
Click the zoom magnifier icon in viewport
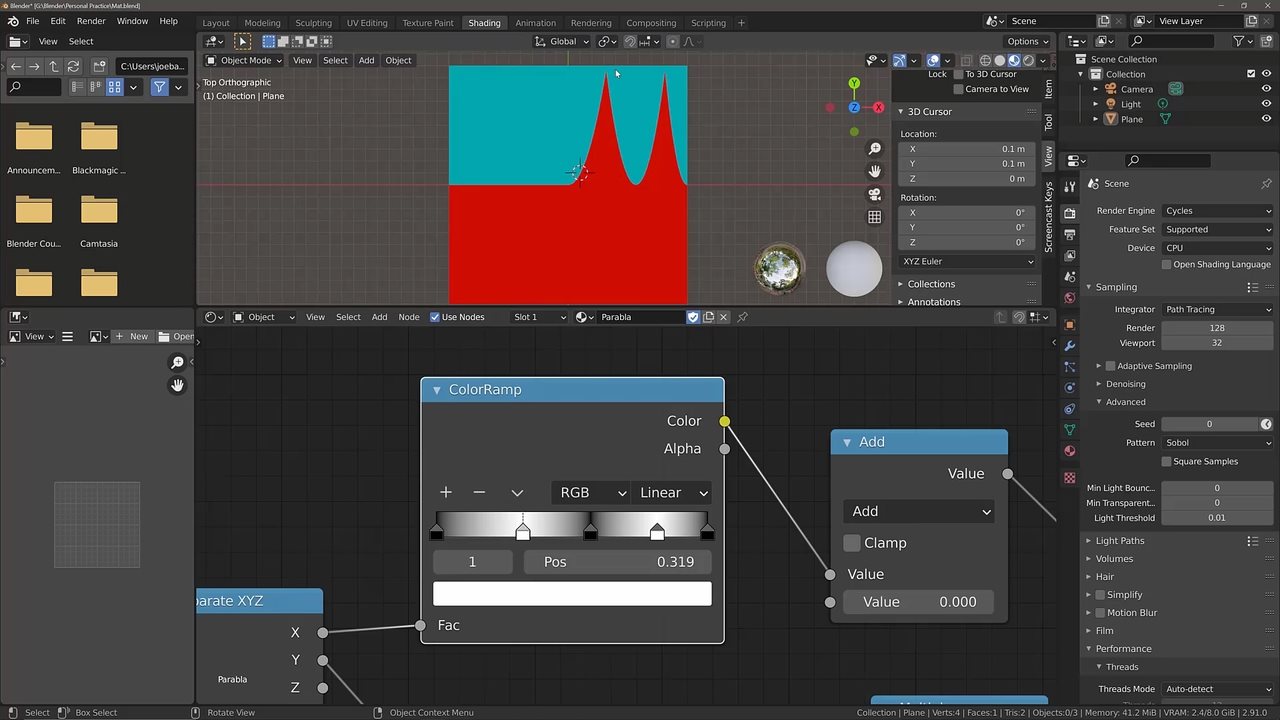(875, 148)
